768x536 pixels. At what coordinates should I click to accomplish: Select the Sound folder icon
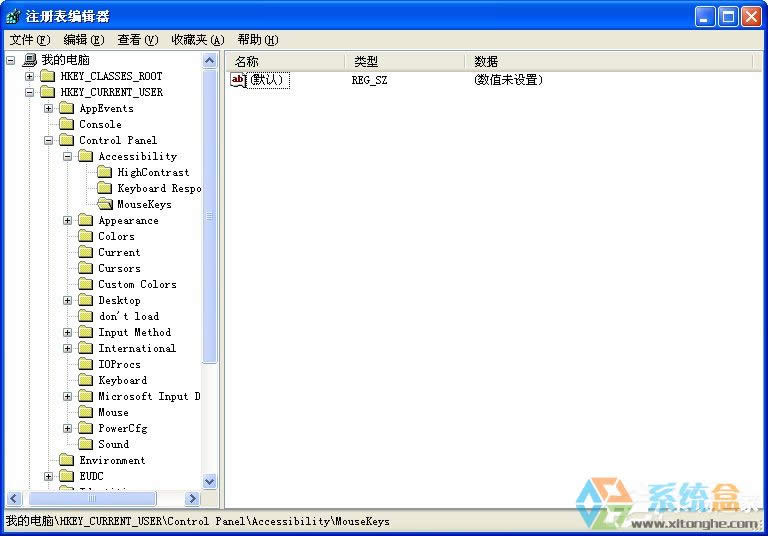[x=86, y=444]
